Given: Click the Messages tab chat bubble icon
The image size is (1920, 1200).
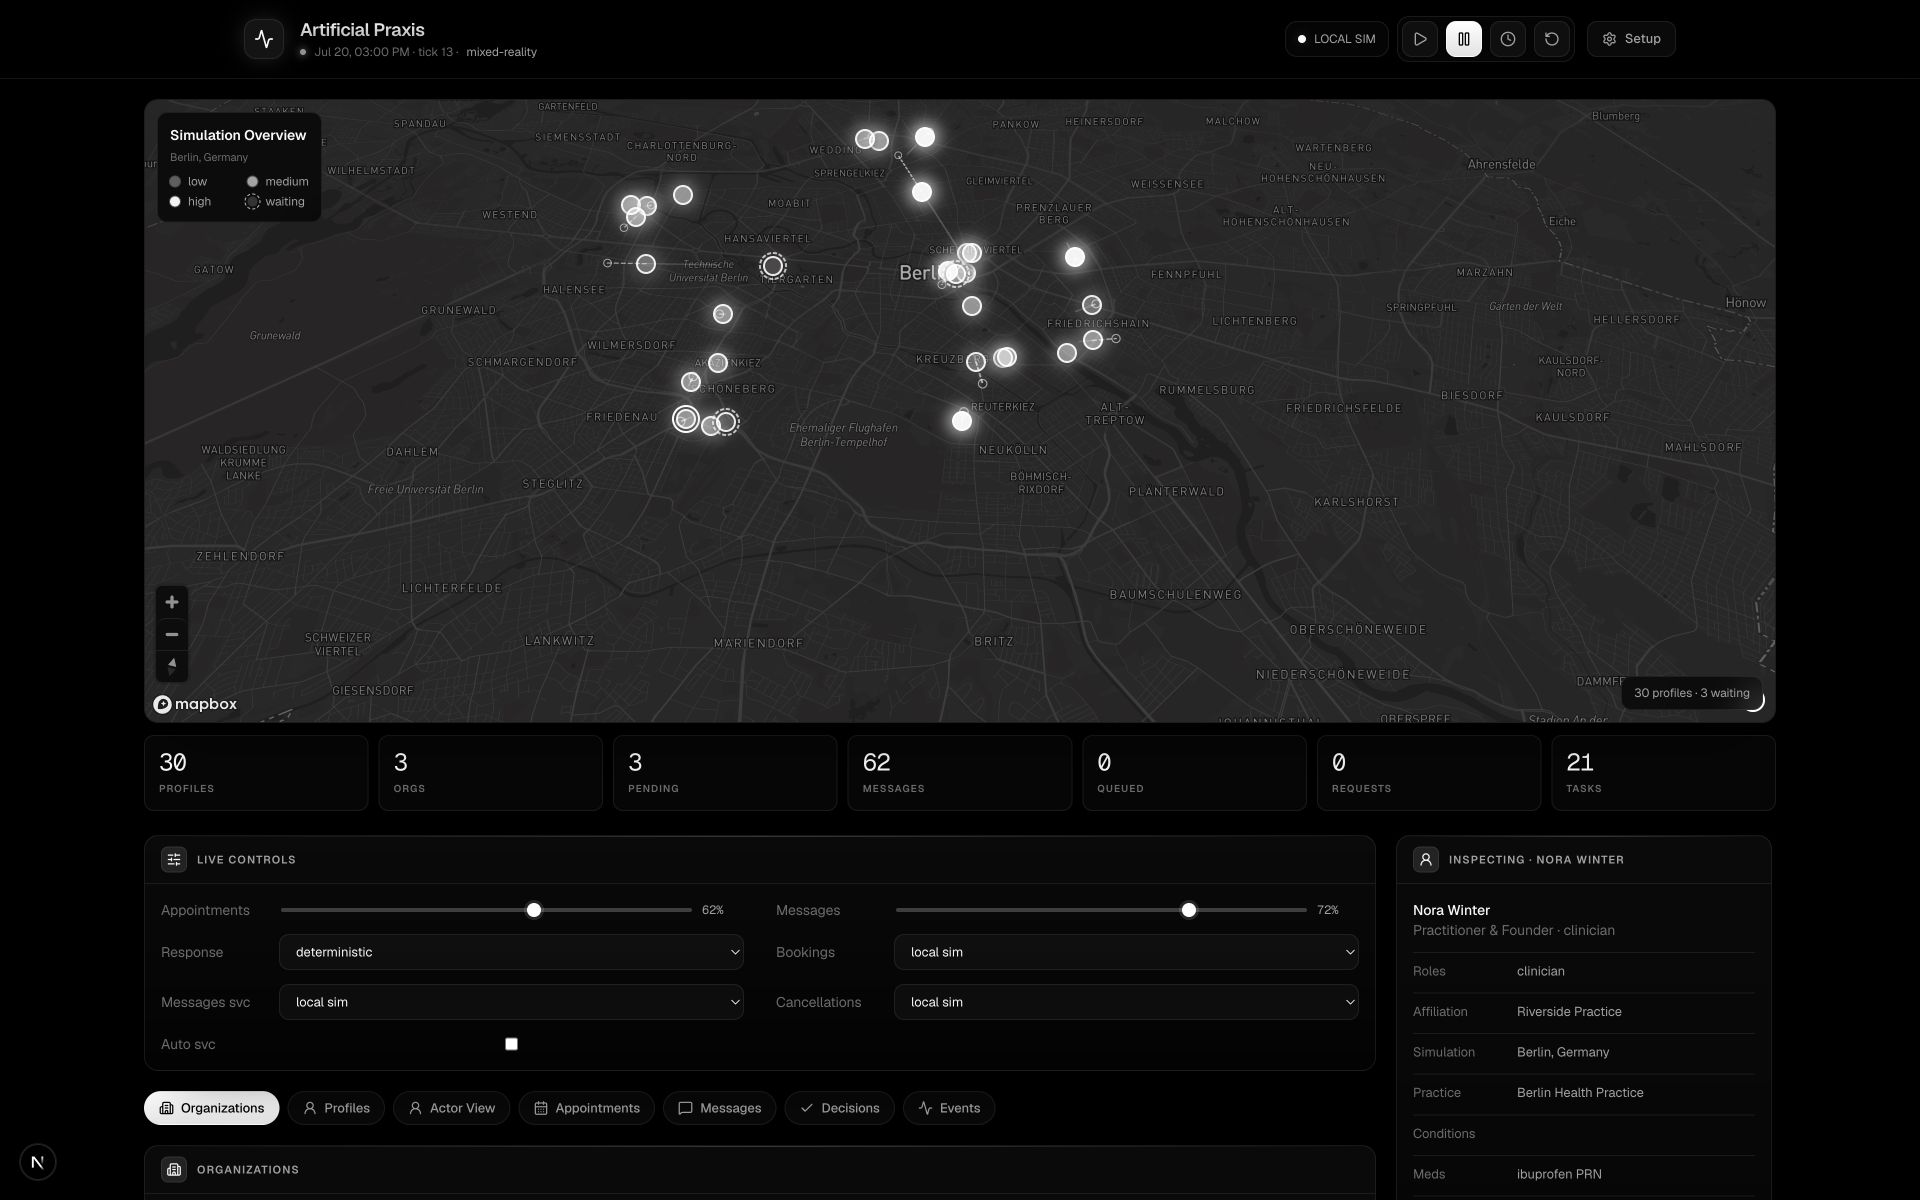Looking at the screenshot, I should tap(685, 1108).
